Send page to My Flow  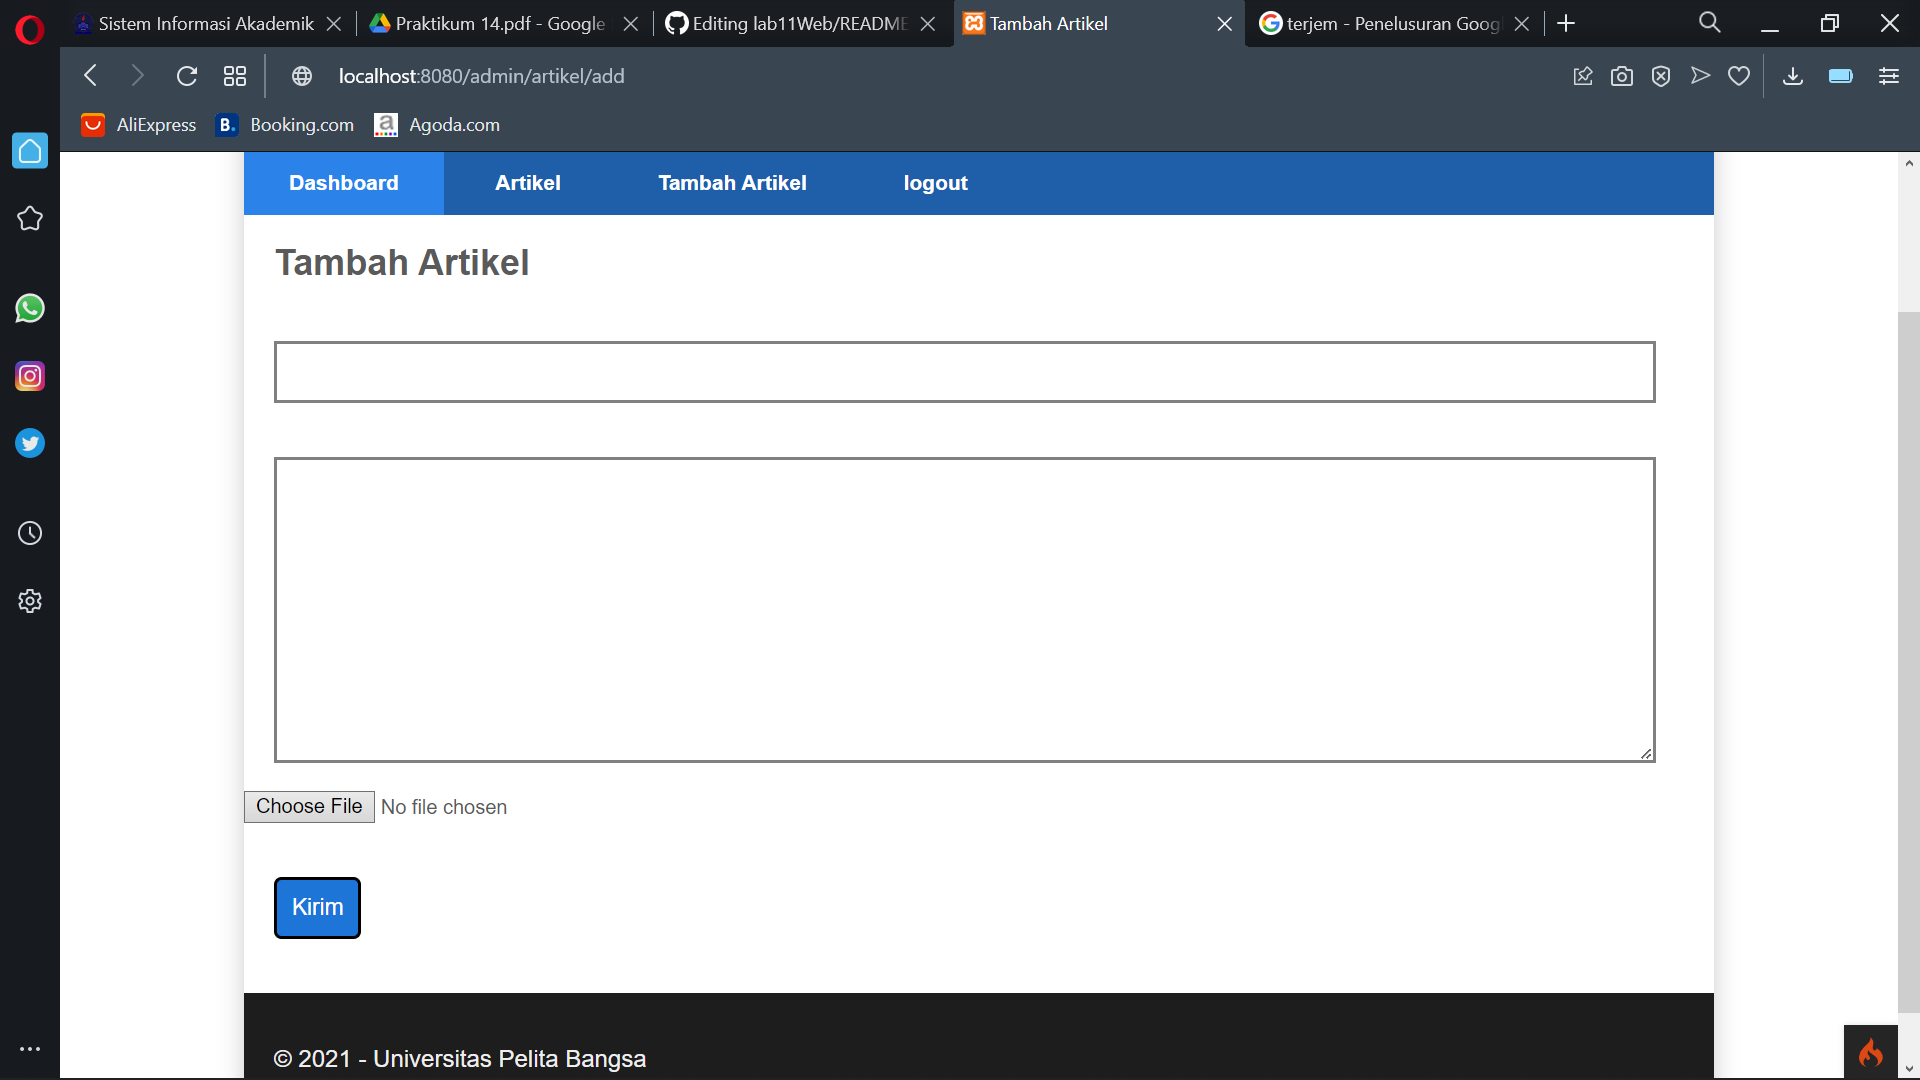(x=1700, y=75)
